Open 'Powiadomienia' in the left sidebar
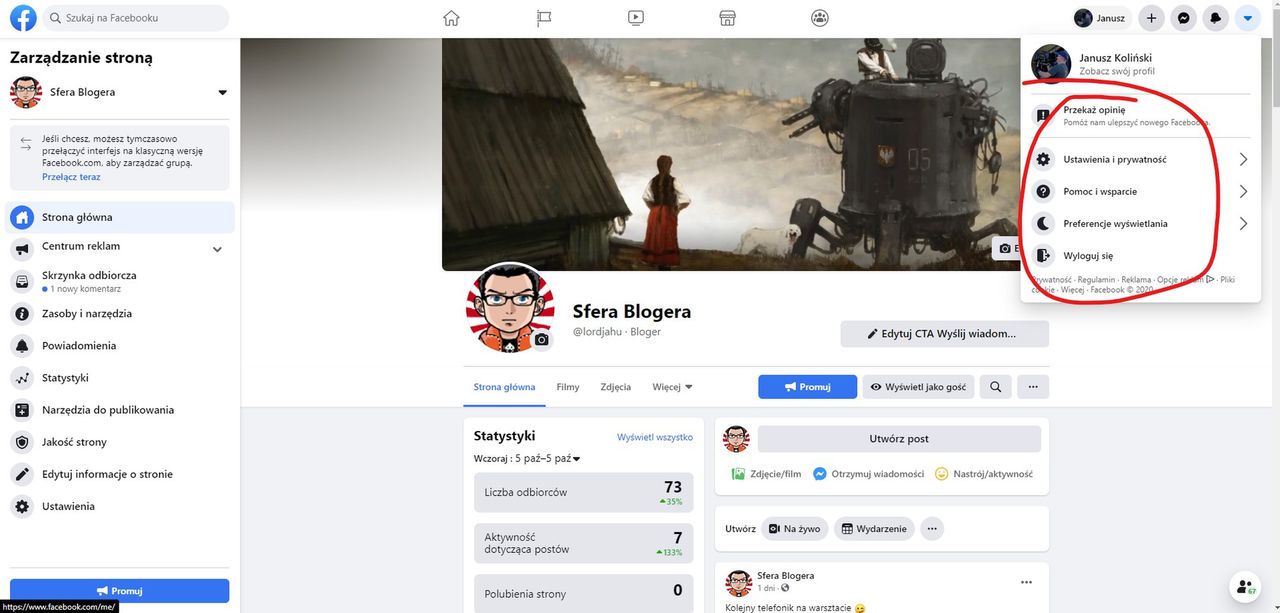Image resolution: width=1280 pixels, height=613 pixels. point(120,346)
